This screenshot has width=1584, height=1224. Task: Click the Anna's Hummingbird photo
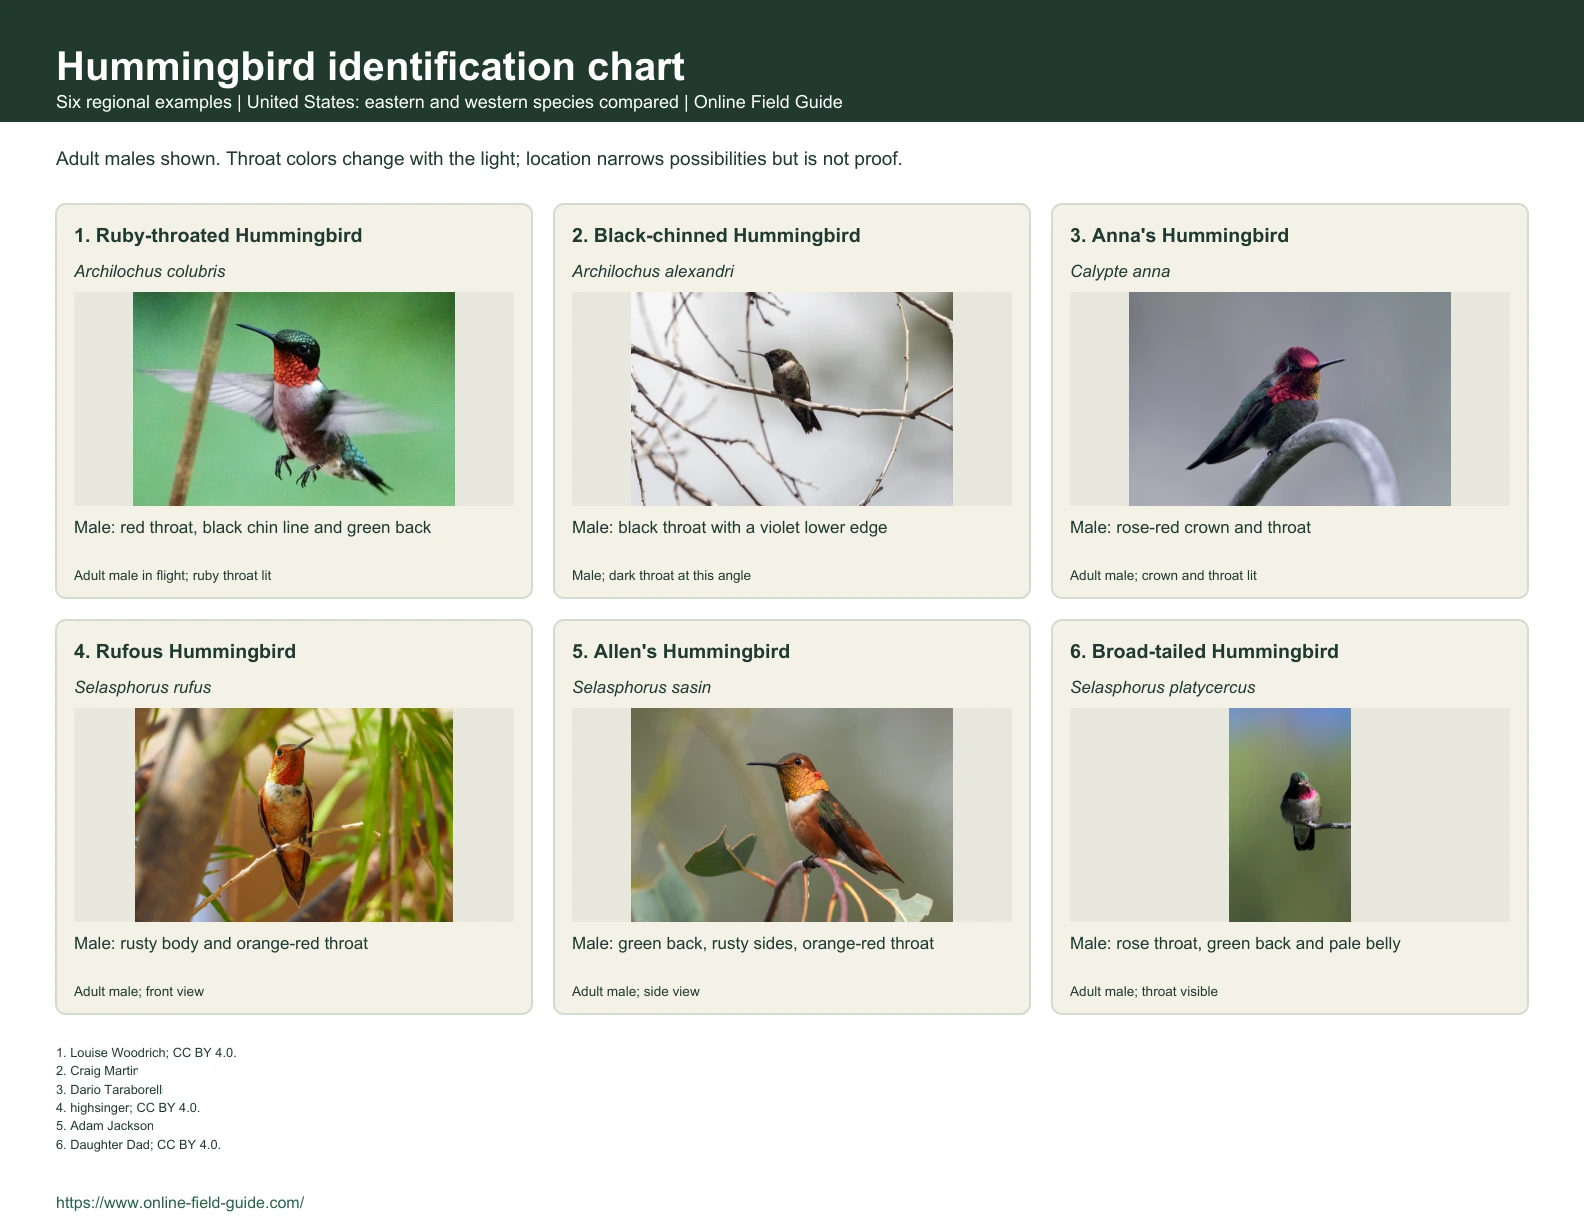click(1290, 399)
